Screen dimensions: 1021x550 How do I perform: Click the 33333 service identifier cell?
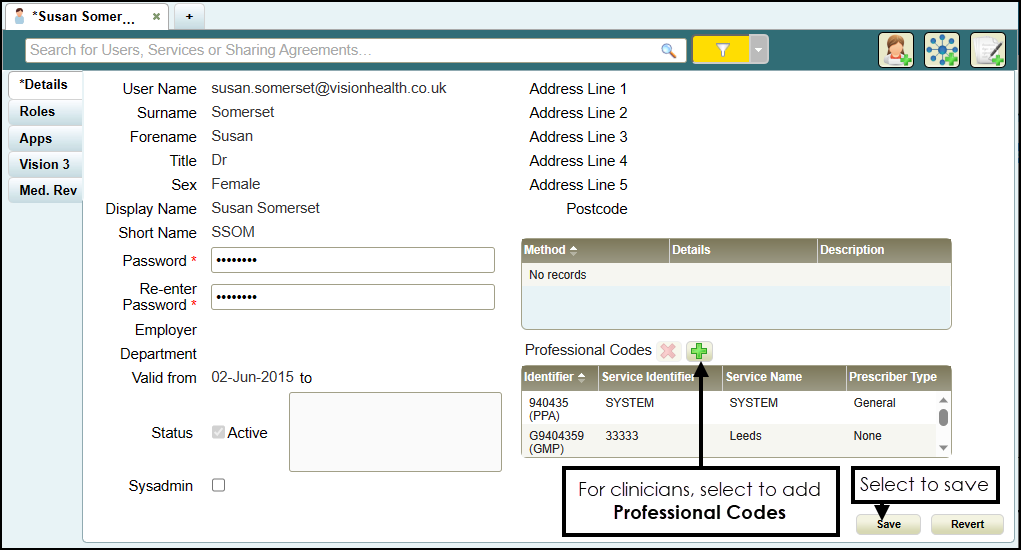click(x=622, y=435)
